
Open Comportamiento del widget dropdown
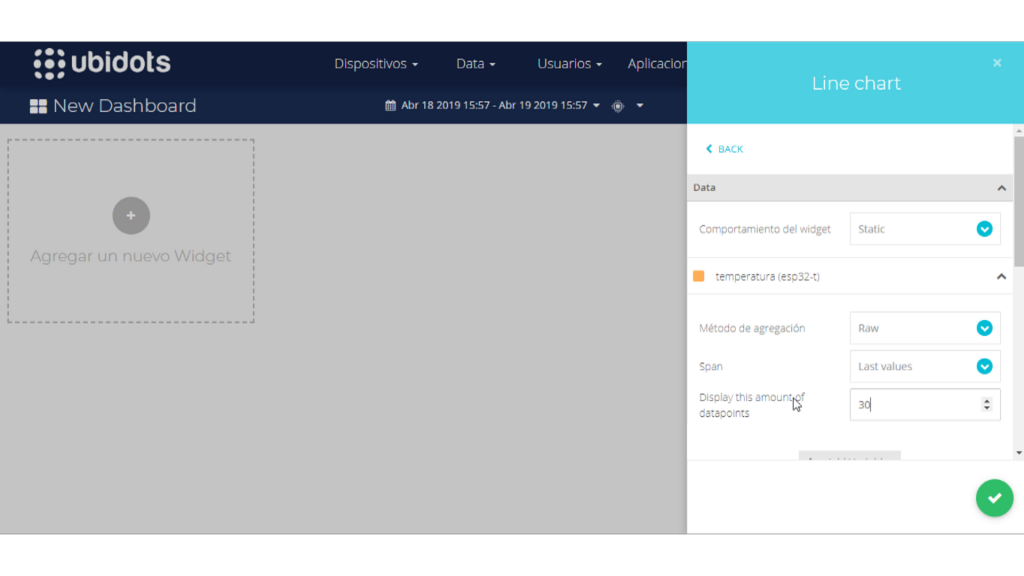coord(924,229)
